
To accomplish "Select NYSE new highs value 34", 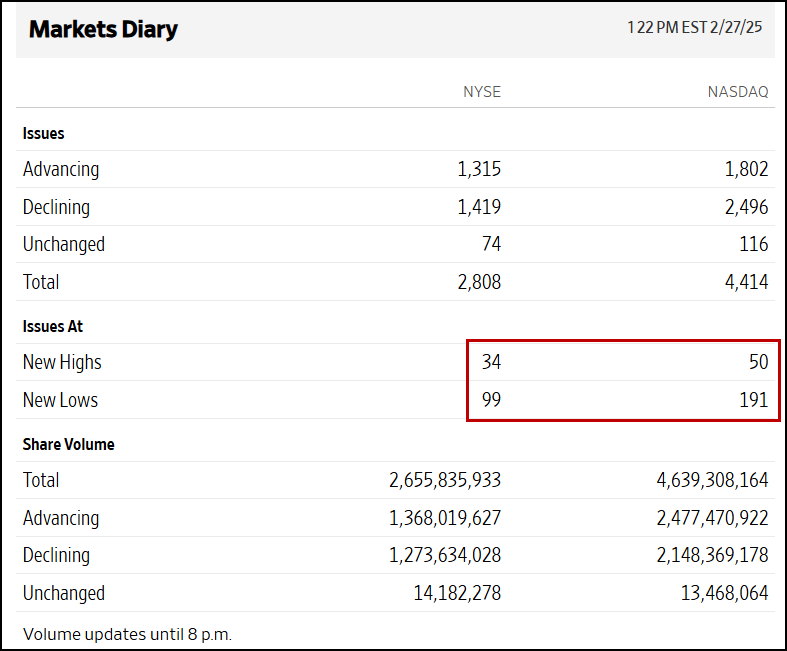I will [491, 362].
